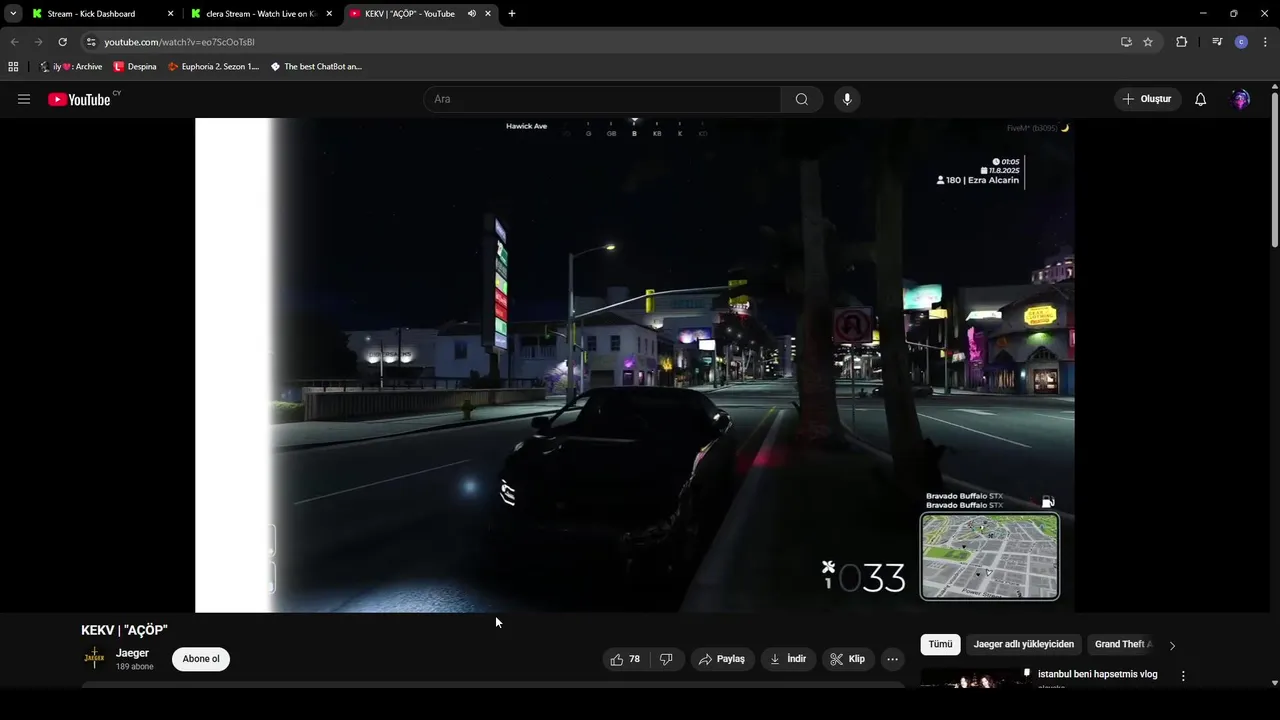Go forward in browser history
Image resolution: width=1280 pixels, height=720 pixels.
38,42
